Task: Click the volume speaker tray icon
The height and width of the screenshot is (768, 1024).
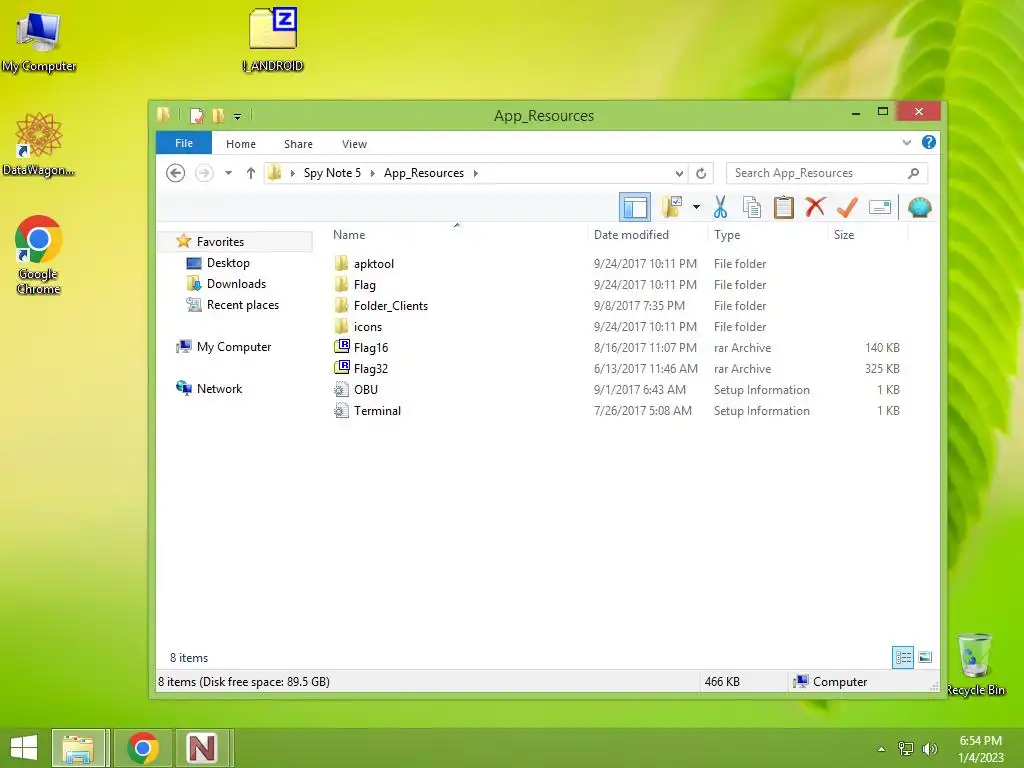Action: click(929, 749)
